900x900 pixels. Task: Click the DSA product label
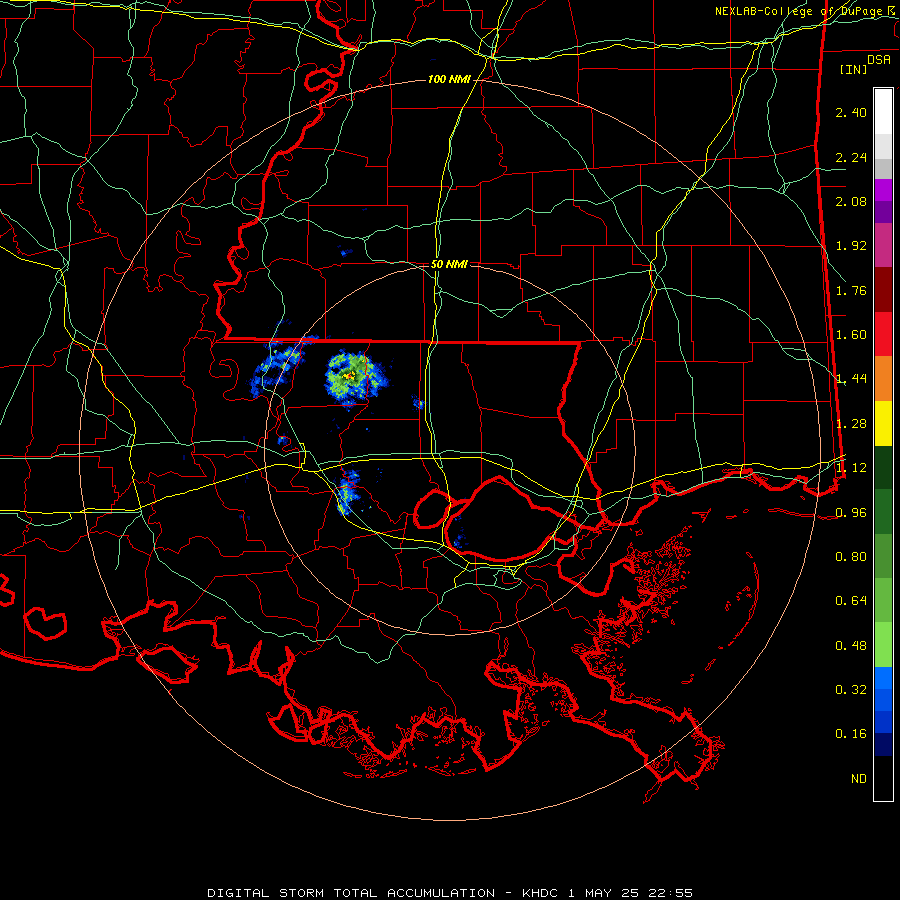pos(879,60)
